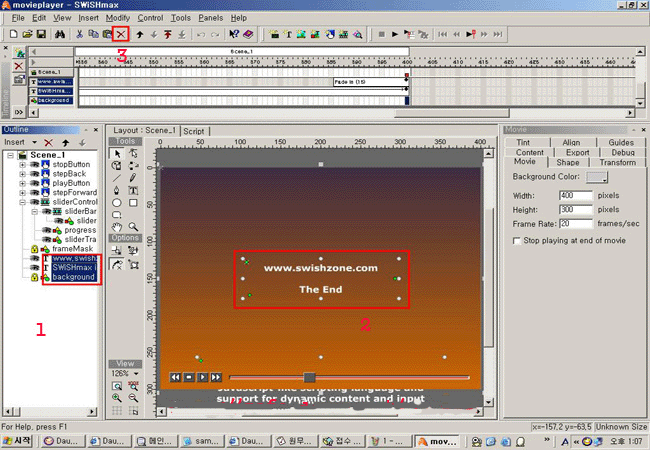
Task: Toggle lock icon on background layer
Action: [35, 277]
